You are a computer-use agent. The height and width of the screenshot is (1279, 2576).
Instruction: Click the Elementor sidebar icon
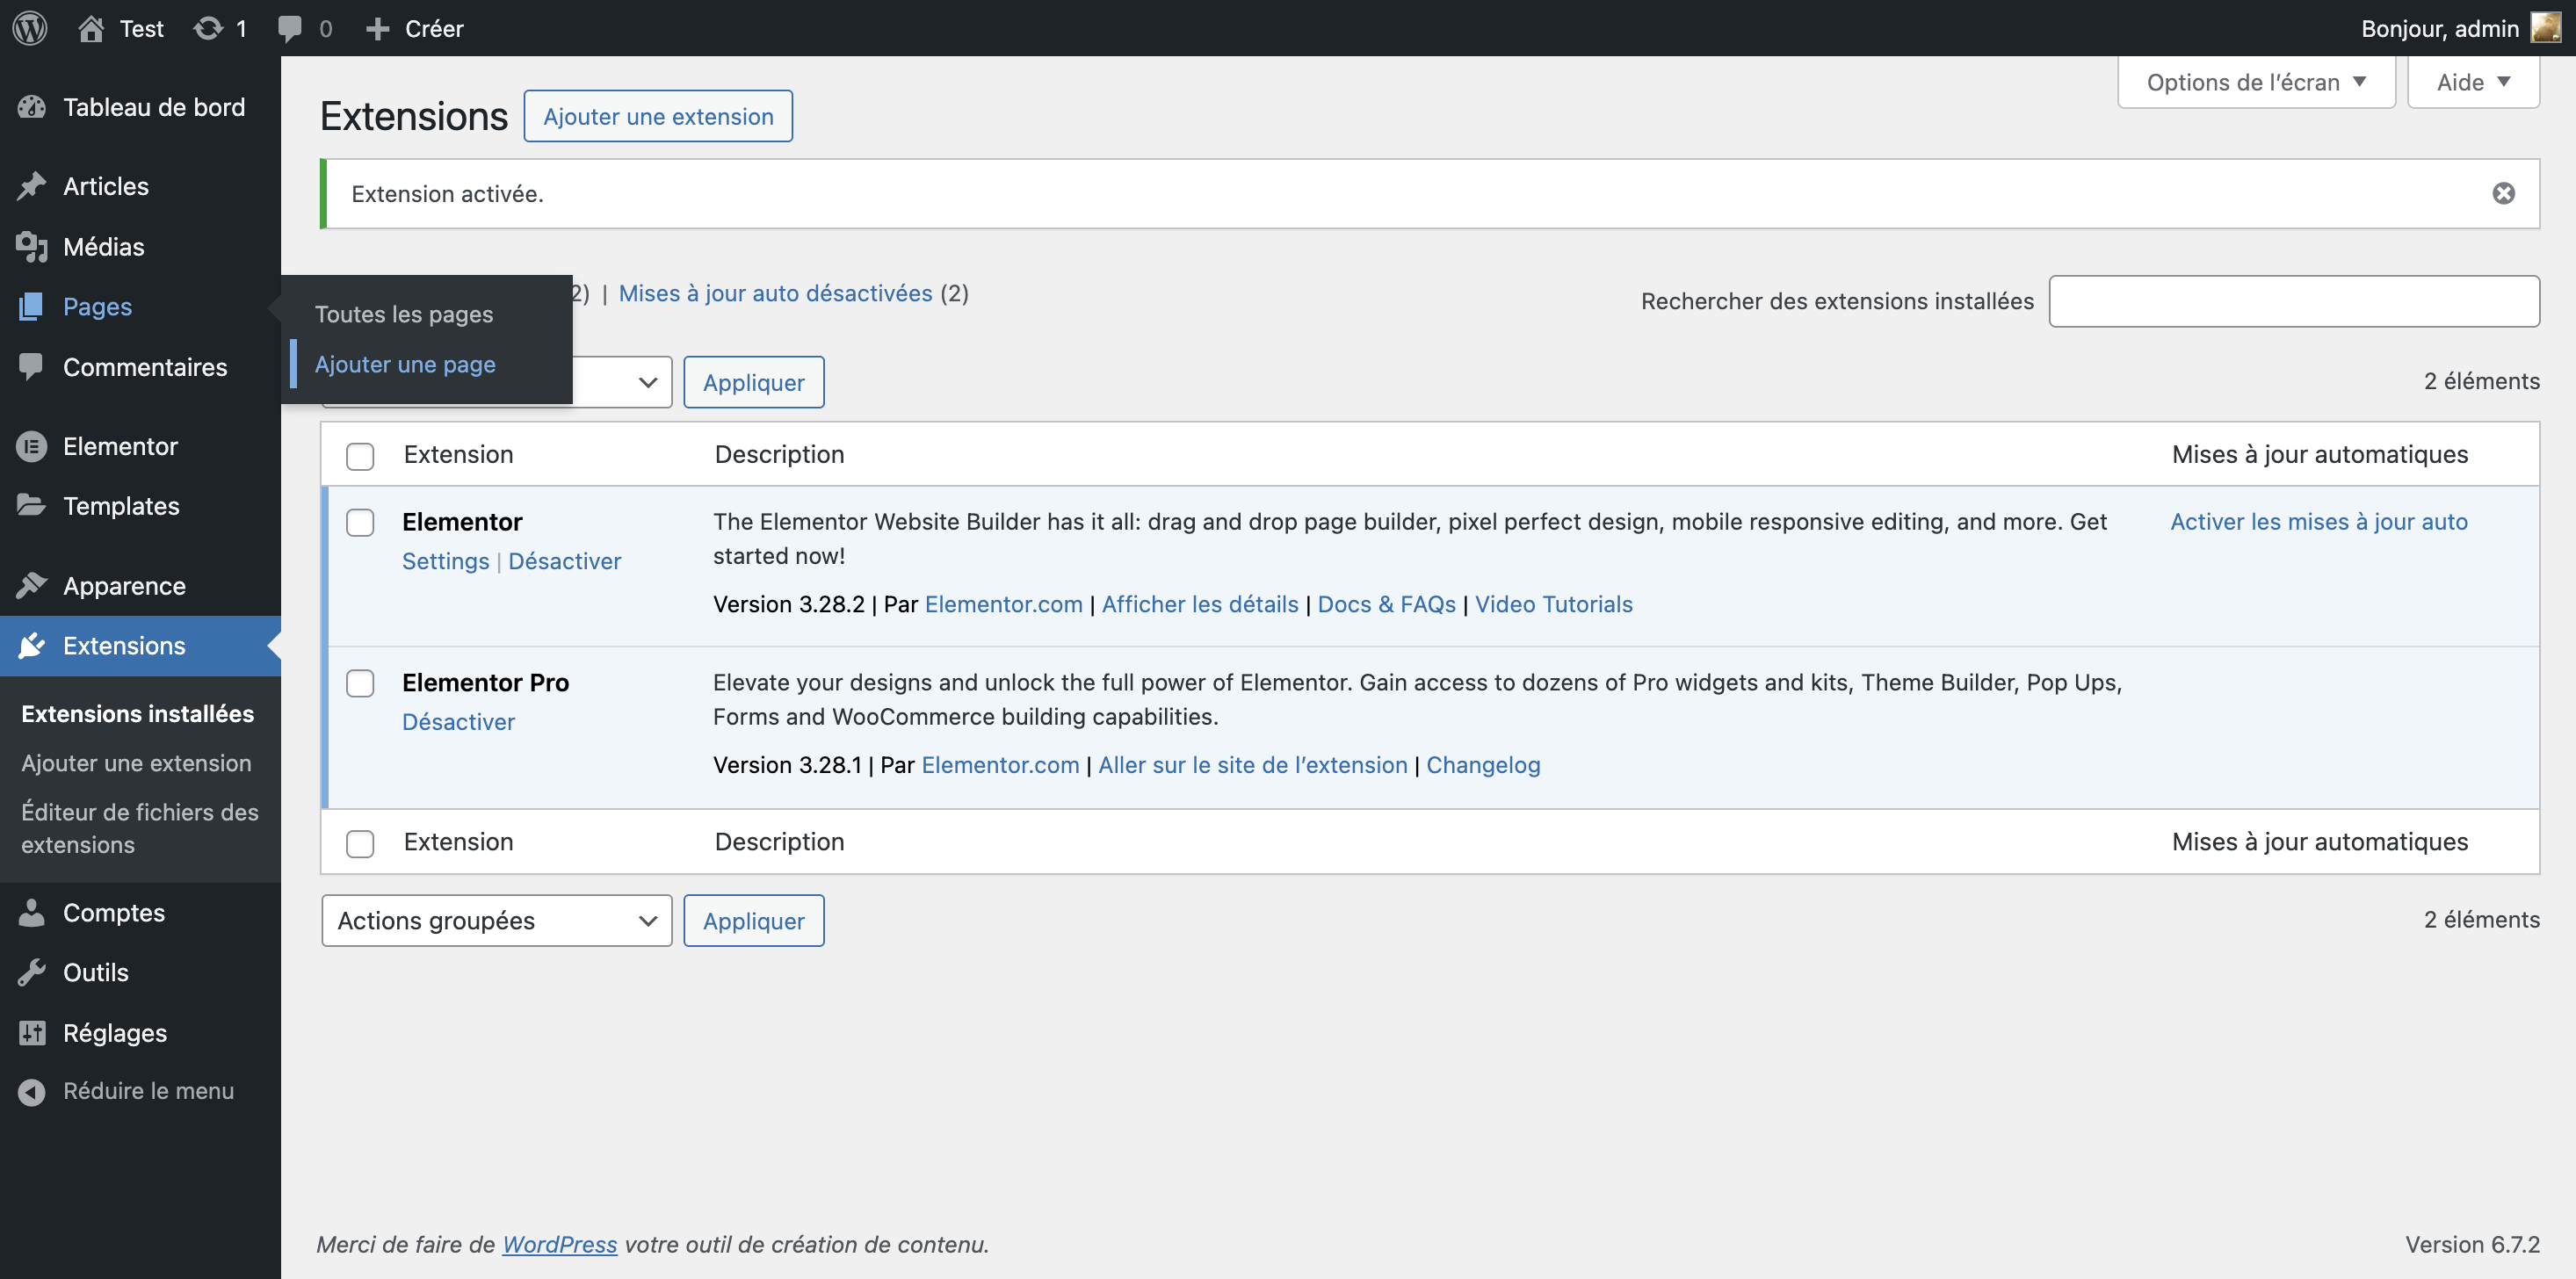(x=32, y=446)
